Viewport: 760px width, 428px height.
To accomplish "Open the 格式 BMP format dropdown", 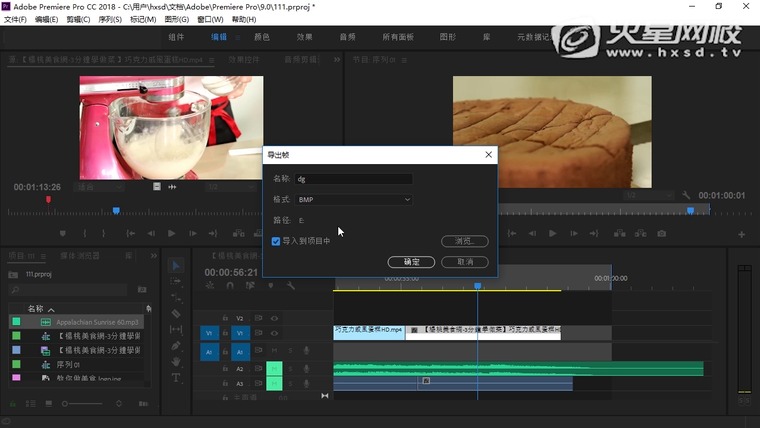I will click(354, 200).
